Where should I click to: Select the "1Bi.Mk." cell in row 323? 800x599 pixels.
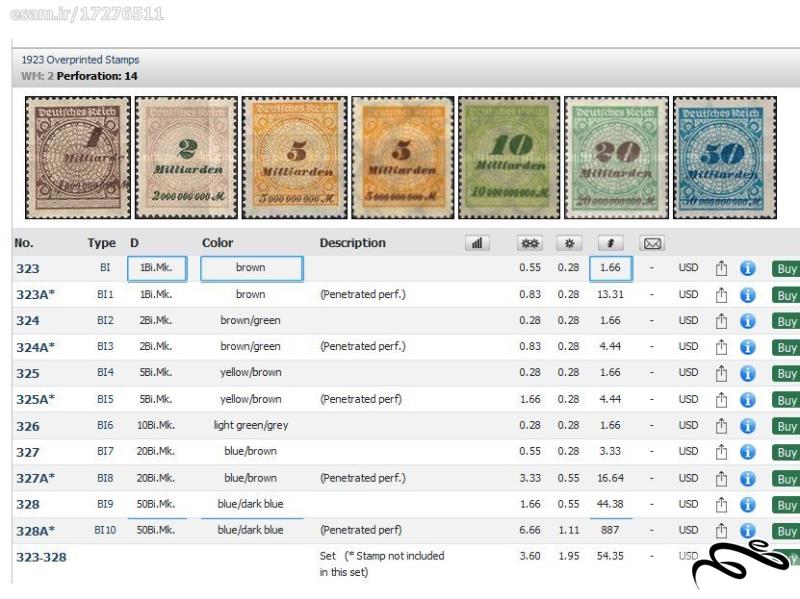click(157, 268)
